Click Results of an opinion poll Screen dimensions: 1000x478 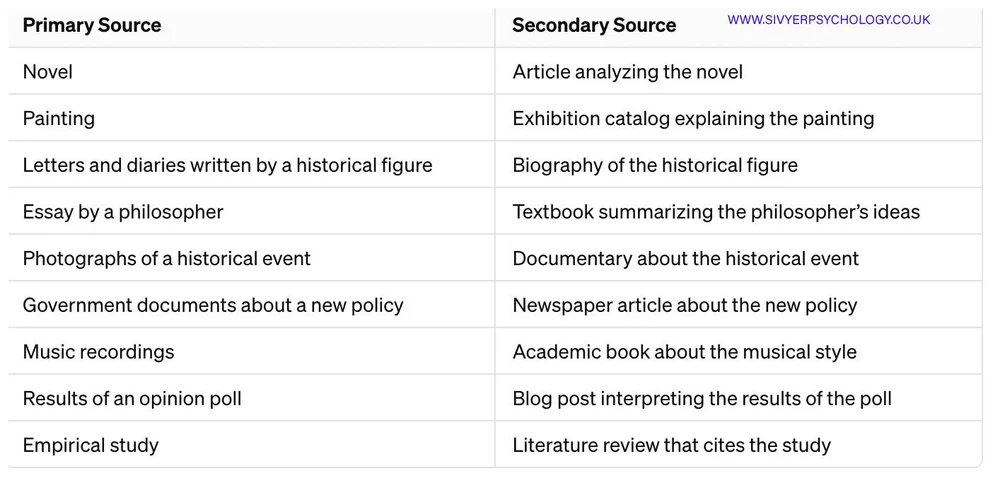pos(132,399)
